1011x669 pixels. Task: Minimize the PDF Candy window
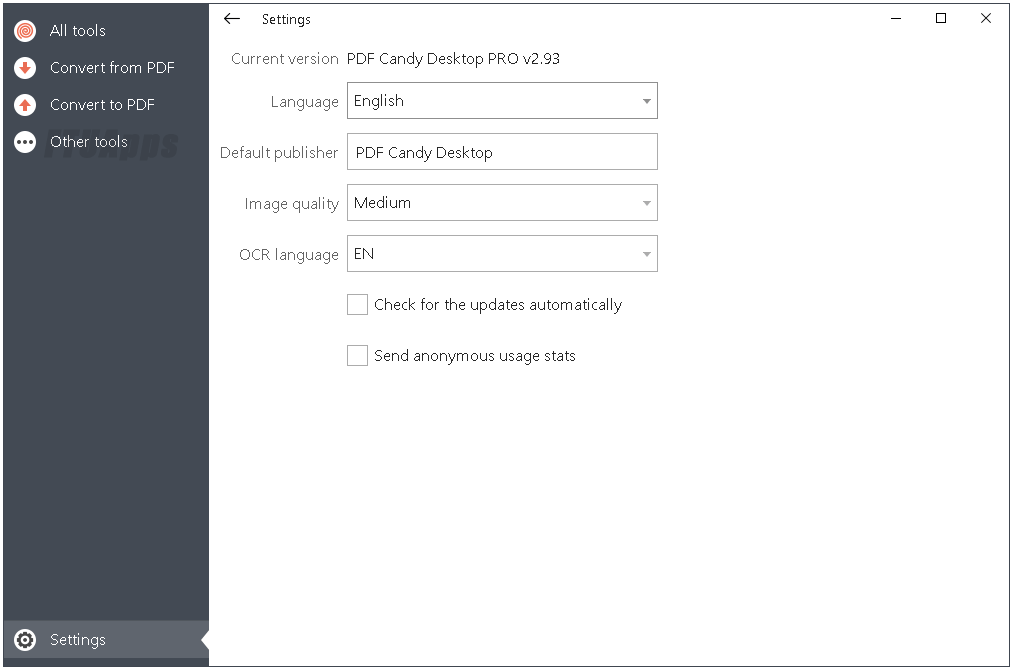[896, 18]
